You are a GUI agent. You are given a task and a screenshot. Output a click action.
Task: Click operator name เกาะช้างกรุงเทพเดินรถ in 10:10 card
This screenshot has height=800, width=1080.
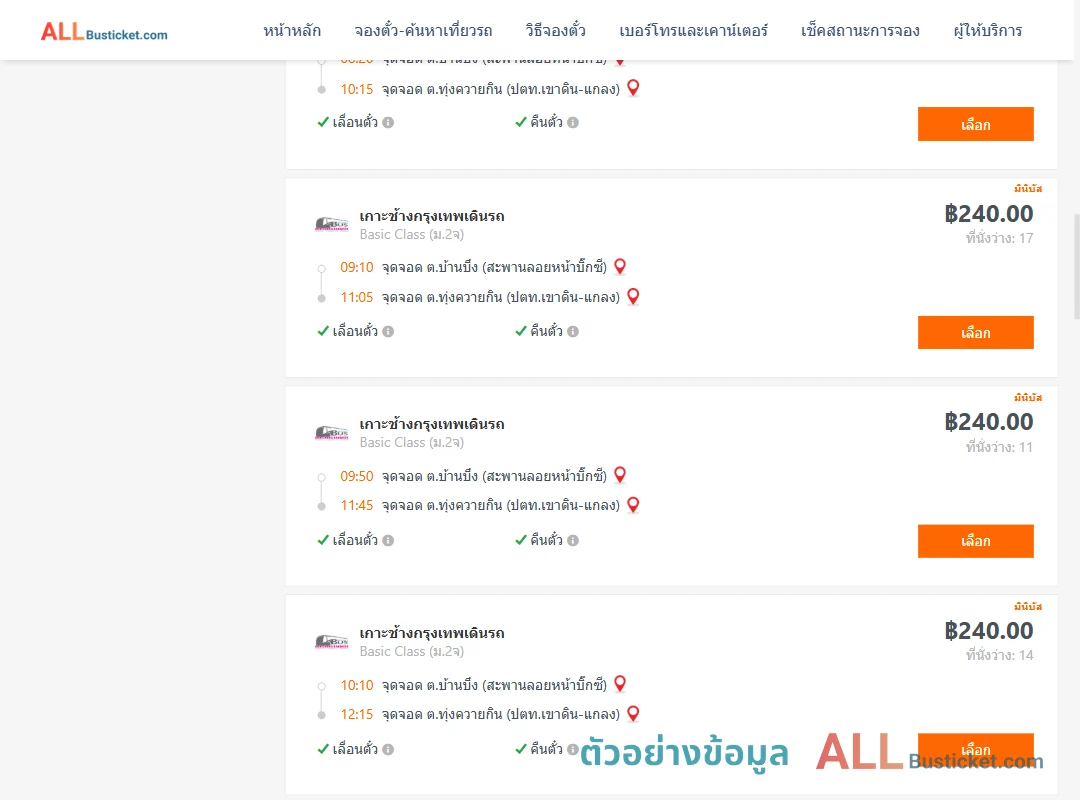point(432,633)
